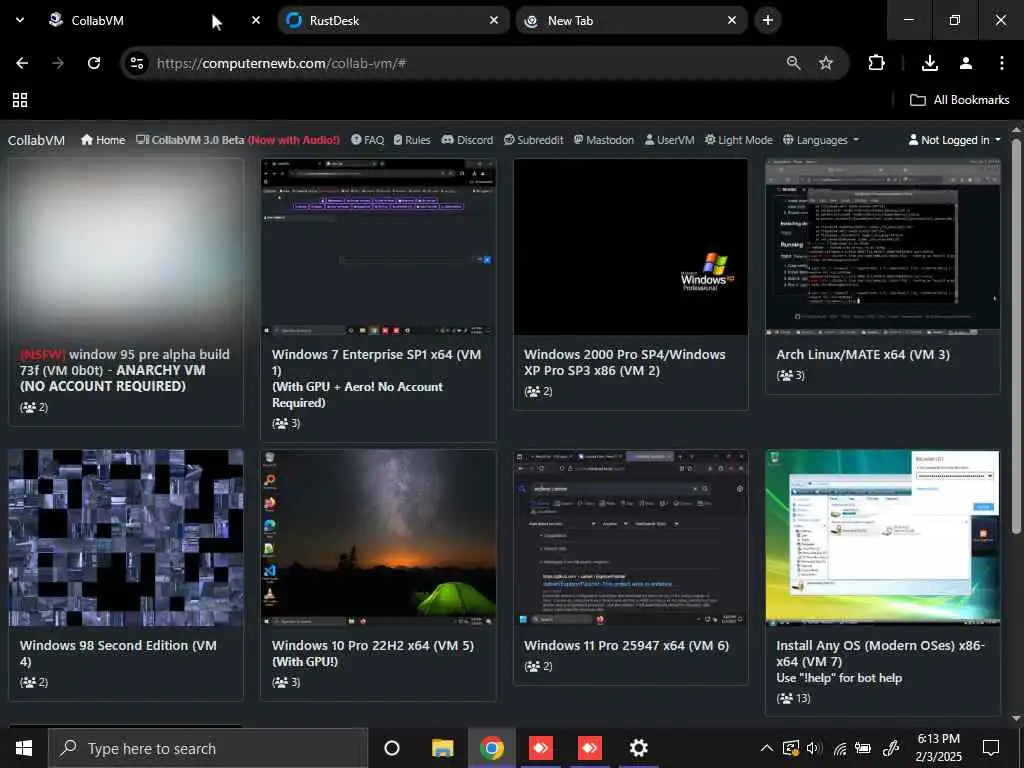Screen dimensions: 1024x768
Task: Go forward with the browser arrow
Action: click(x=58, y=63)
